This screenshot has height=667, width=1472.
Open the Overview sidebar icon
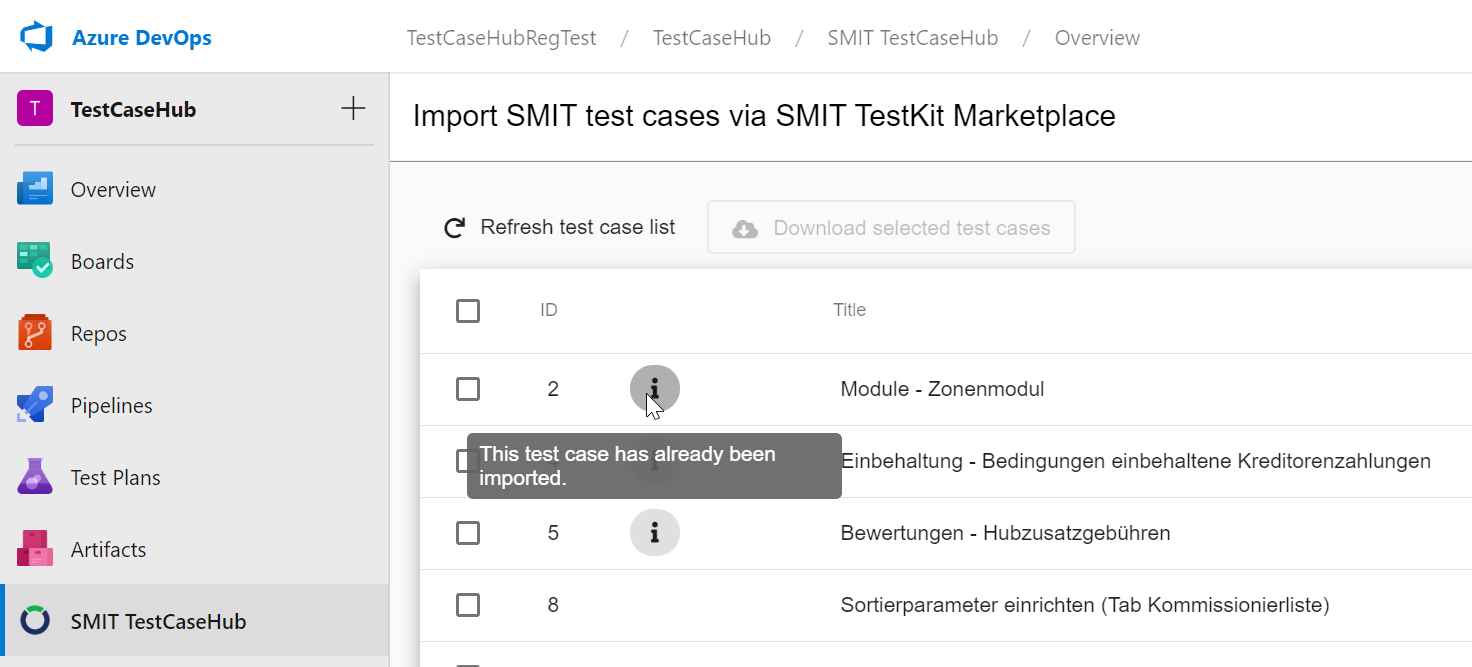pos(35,189)
